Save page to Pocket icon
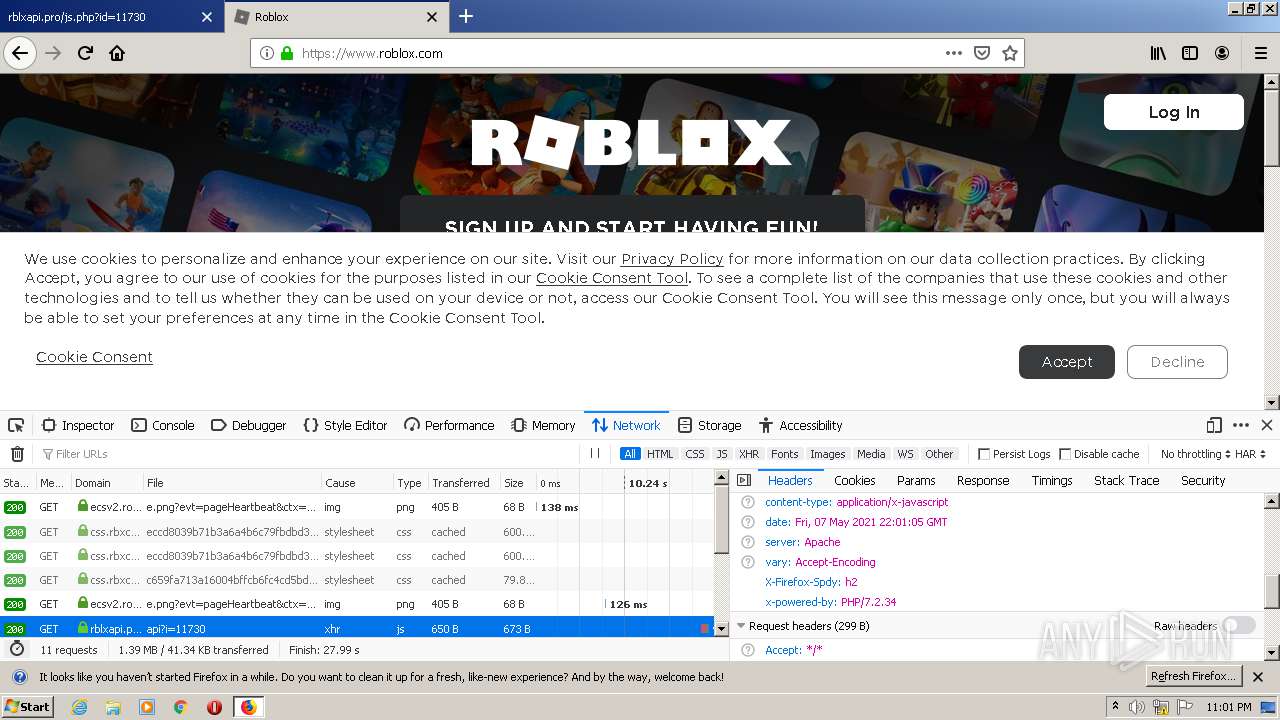The image size is (1280, 720). 982,53
